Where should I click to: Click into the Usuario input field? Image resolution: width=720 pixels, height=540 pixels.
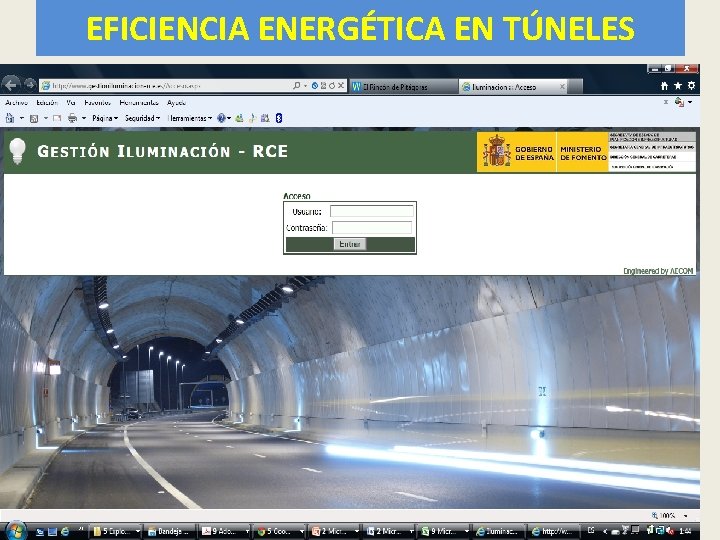[x=371, y=211]
